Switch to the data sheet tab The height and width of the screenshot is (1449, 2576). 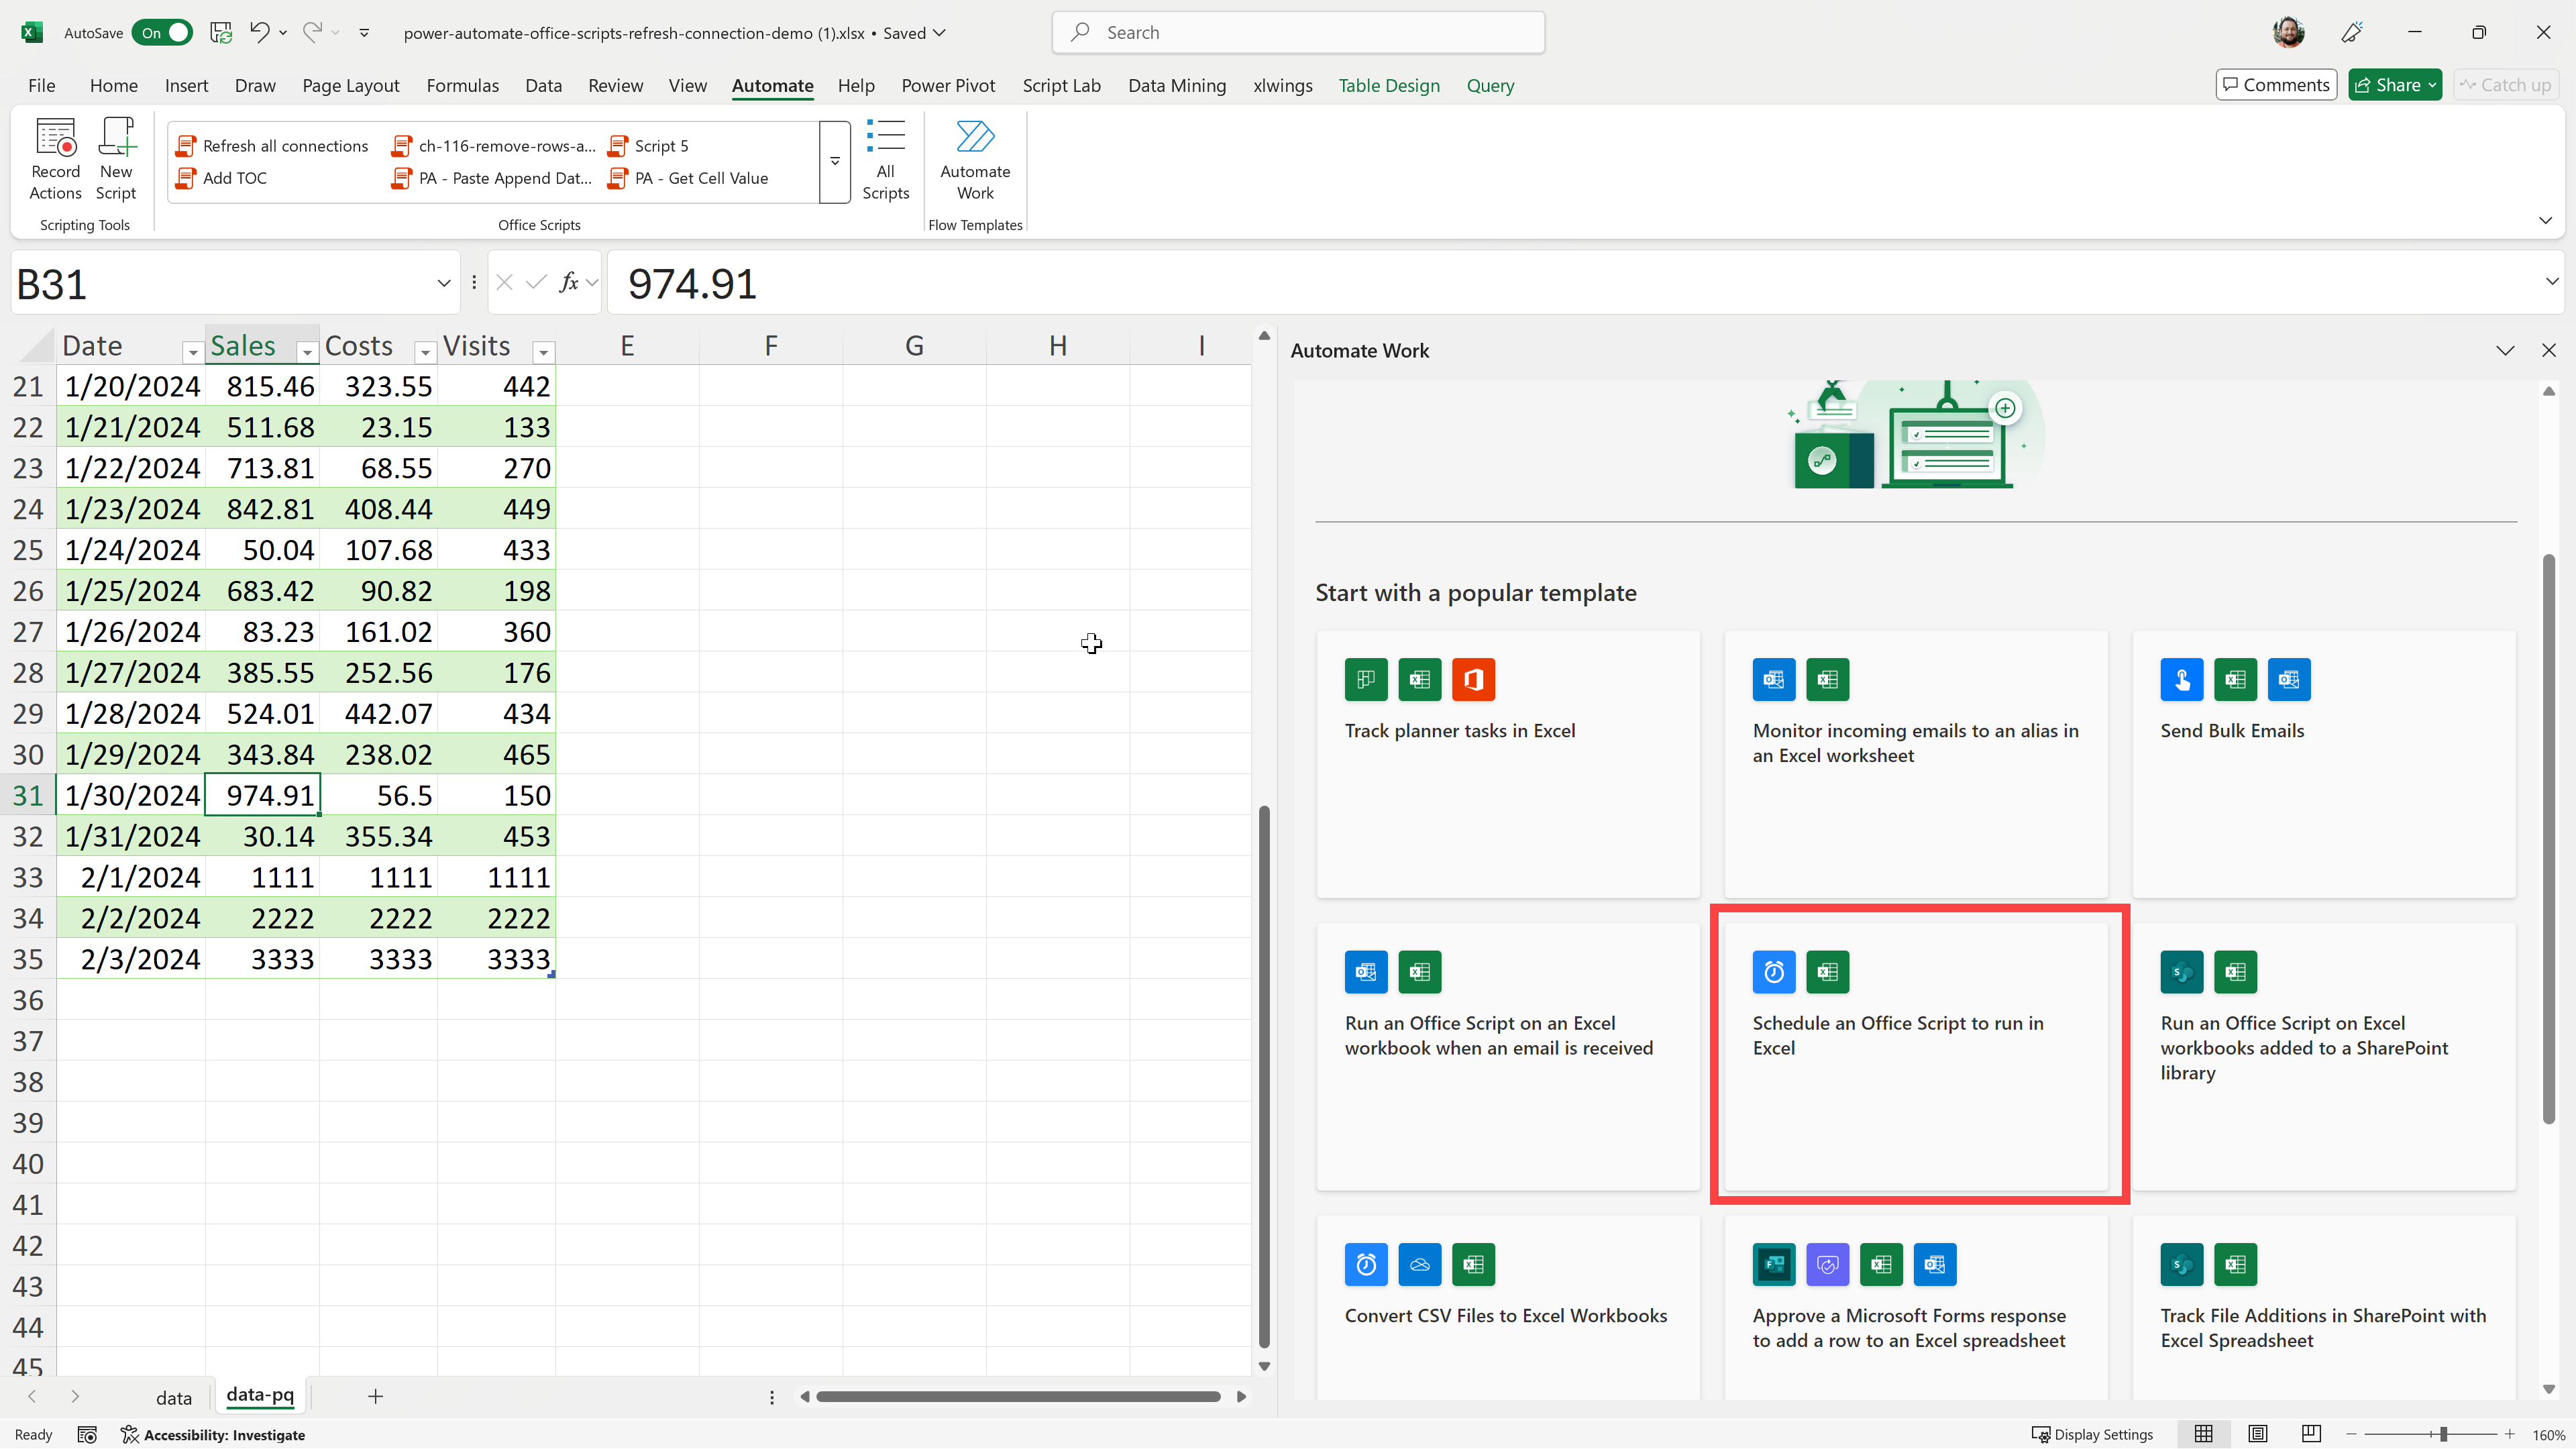[x=173, y=1397]
